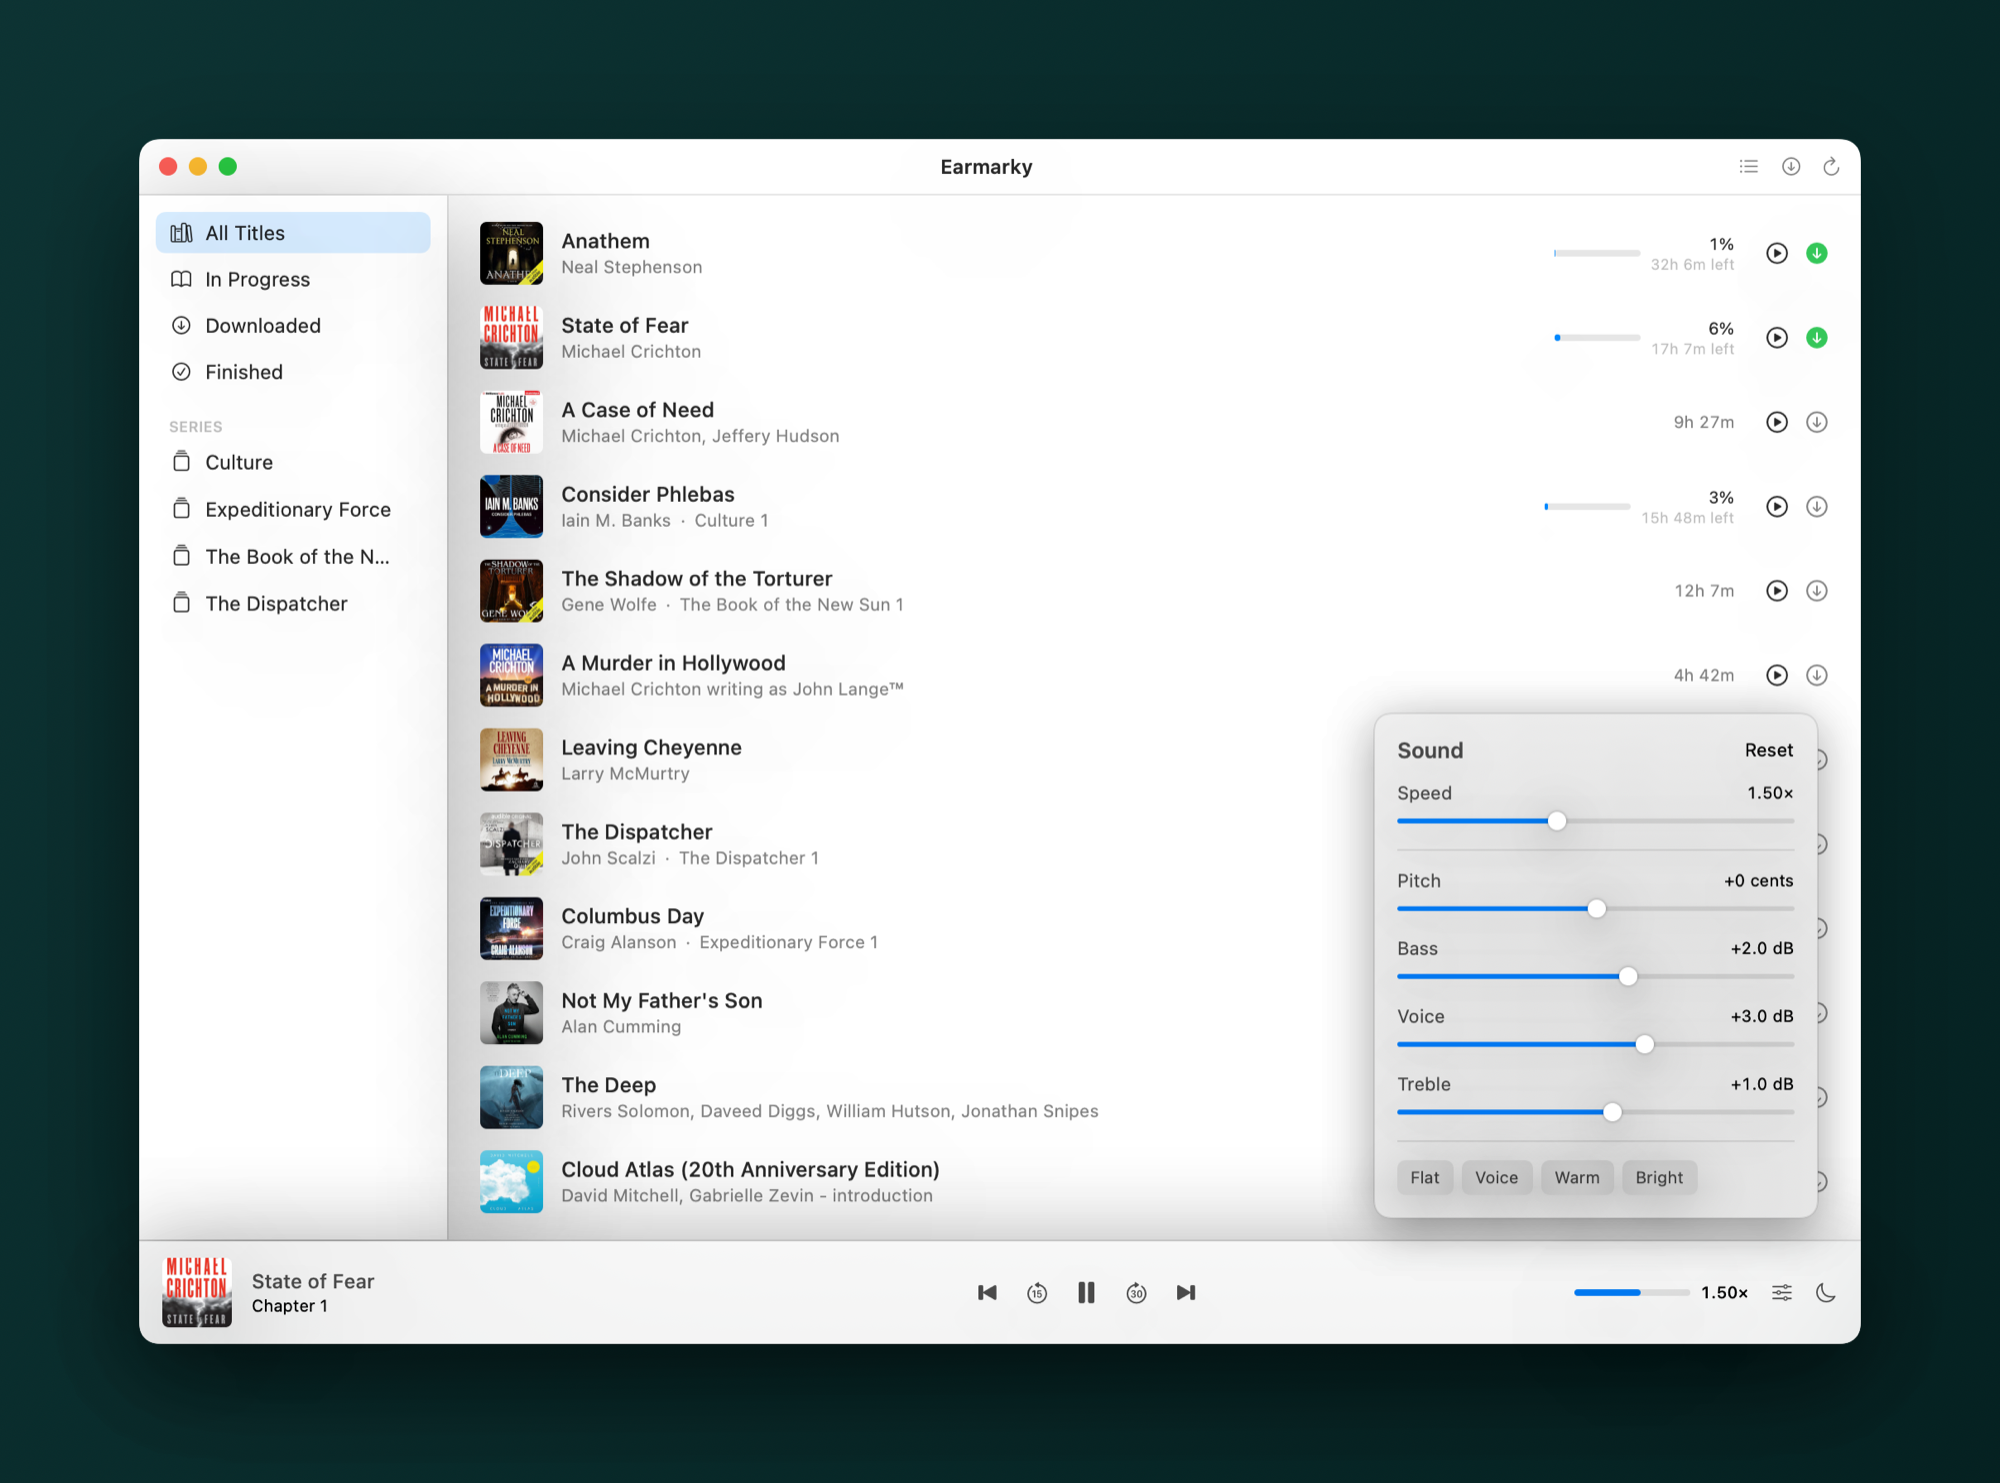Select All Titles in the sidebar
The width and height of the screenshot is (2000, 1483).
293,233
